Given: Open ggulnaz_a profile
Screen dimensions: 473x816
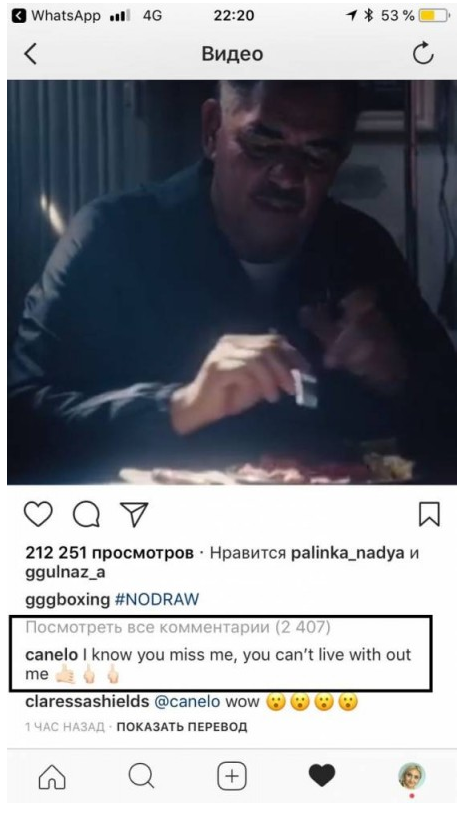Looking at the screenshot, I should click(65, 572).
